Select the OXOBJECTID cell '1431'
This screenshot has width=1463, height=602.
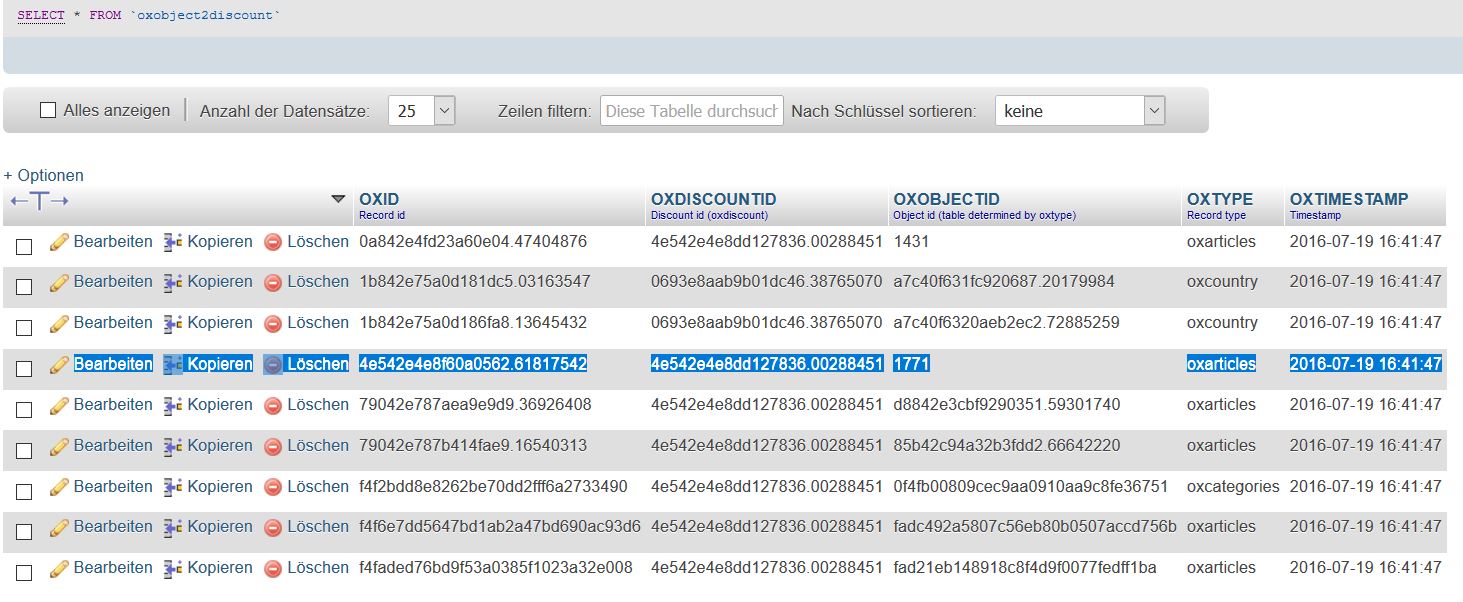pyautogui.click(x=911, y=241)
